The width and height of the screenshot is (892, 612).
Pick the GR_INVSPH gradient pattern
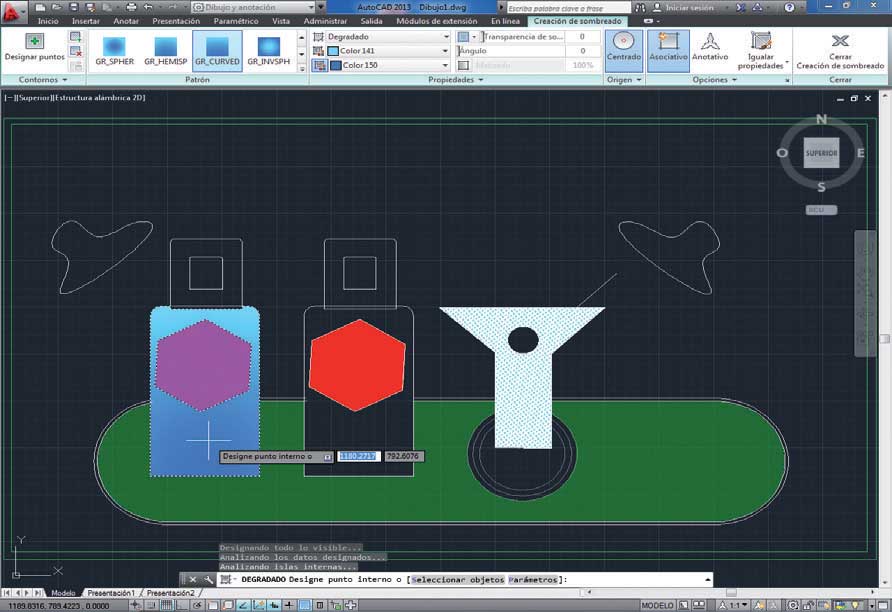pyautogui.click(x=268, y=47)
